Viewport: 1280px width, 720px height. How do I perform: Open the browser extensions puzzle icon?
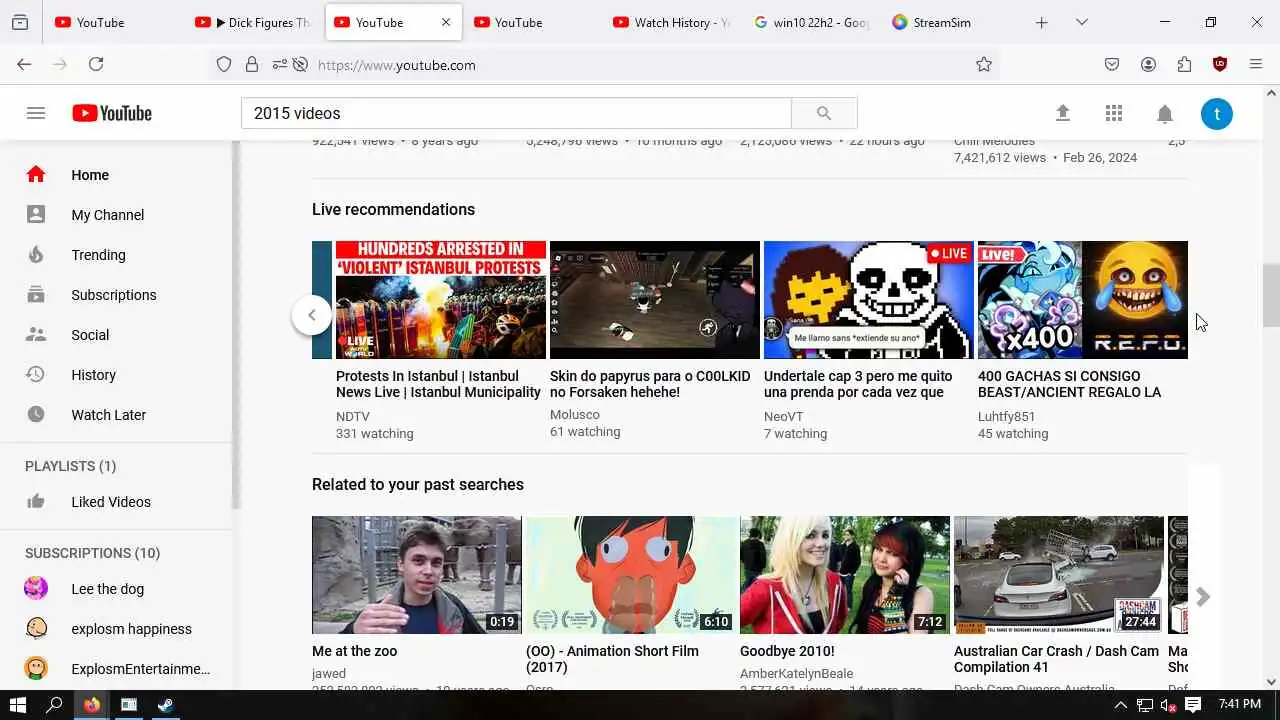click(1184, 64)
